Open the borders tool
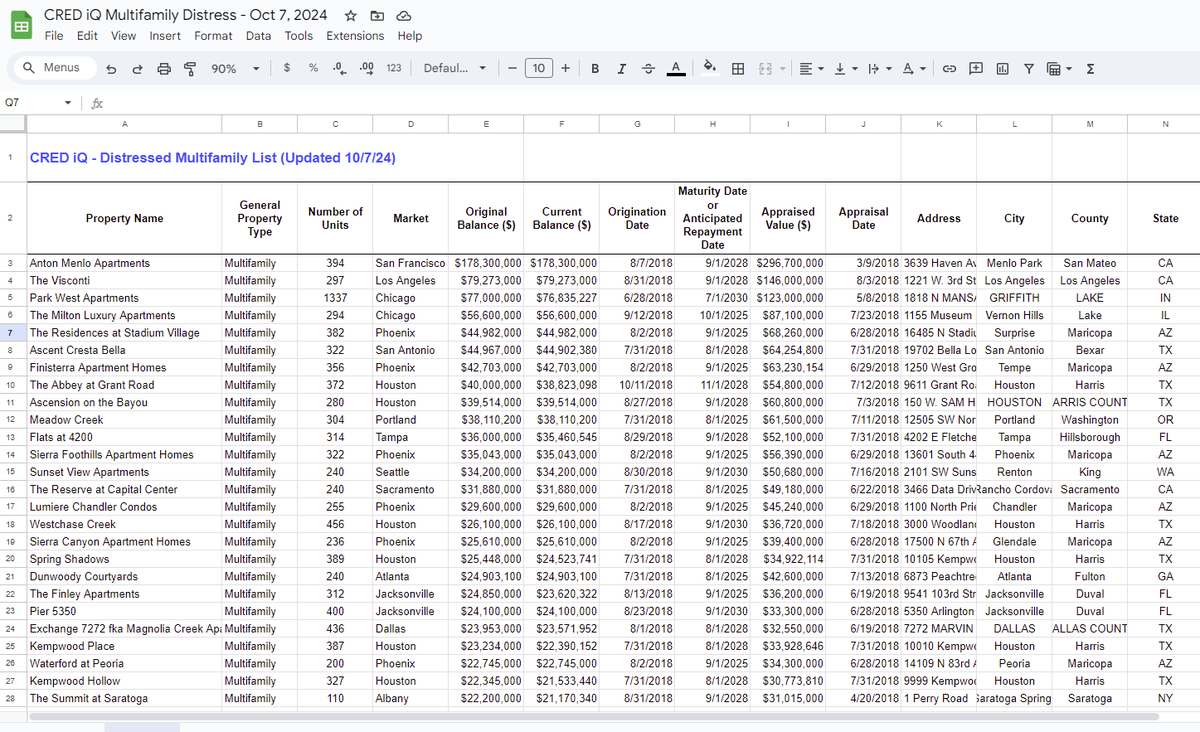 [738, 68]
